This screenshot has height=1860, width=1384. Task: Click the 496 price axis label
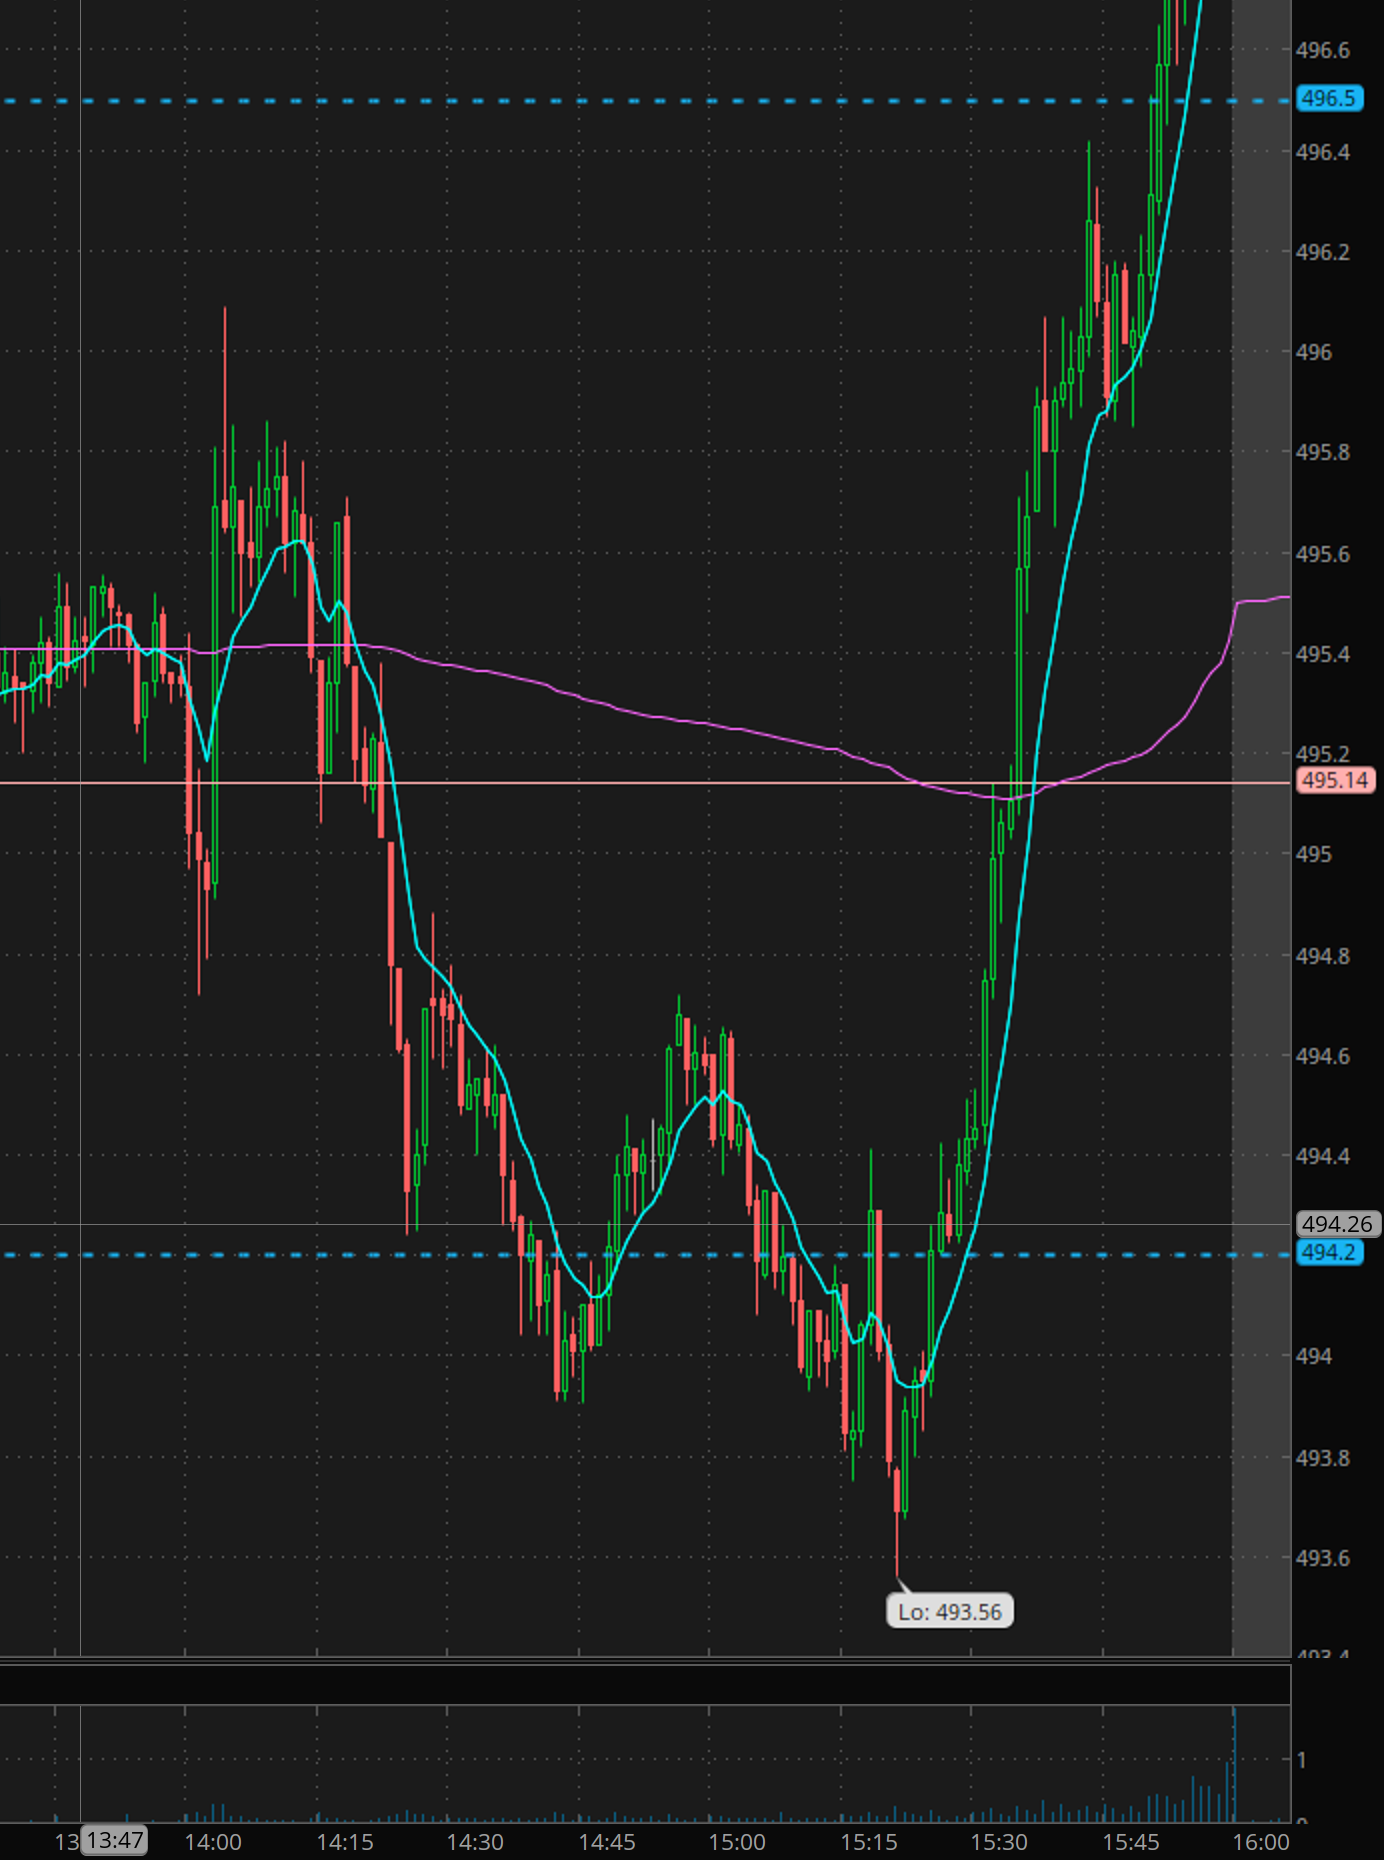1314,352
